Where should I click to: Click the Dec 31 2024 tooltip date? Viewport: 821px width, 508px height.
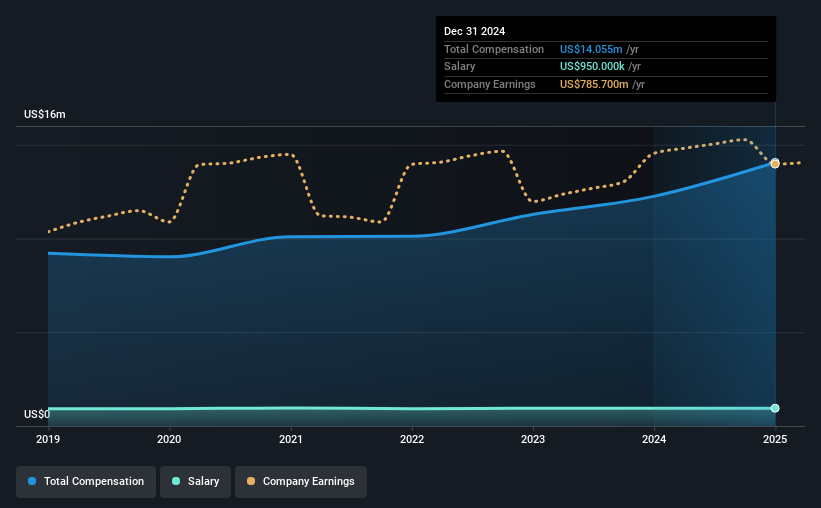coord(474,31)
